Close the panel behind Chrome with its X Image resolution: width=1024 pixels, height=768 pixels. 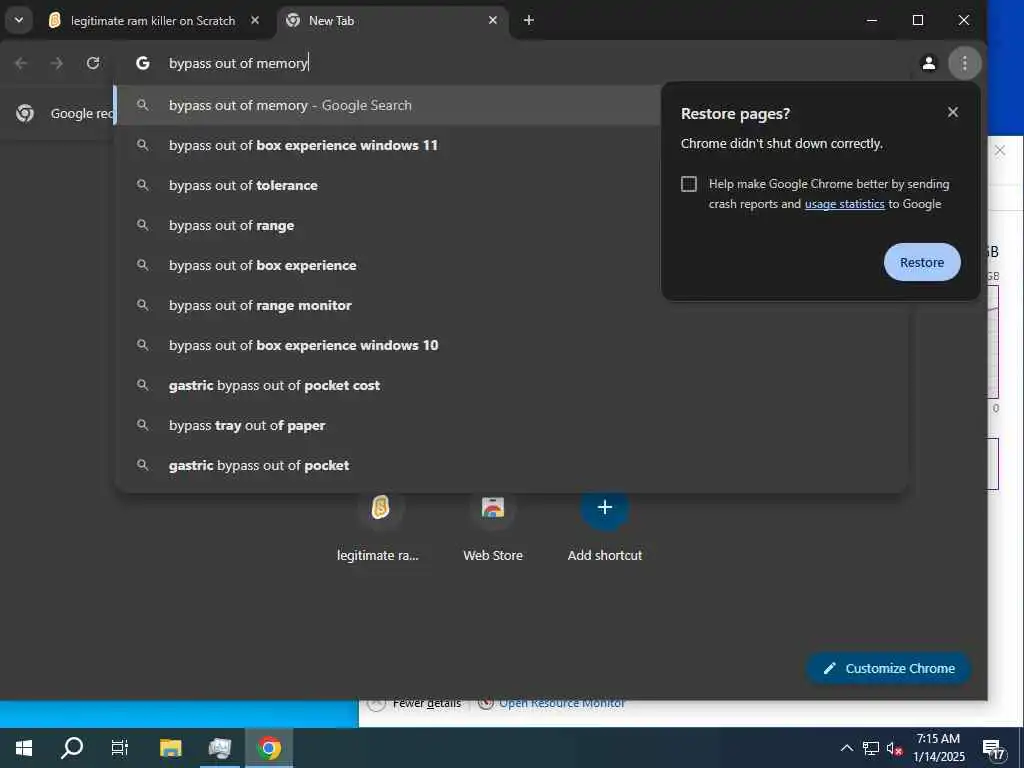tap(1000, 151)
